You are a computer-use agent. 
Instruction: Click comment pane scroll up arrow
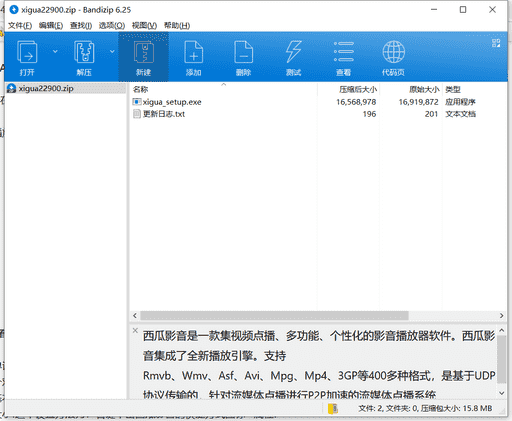point(502,330)
